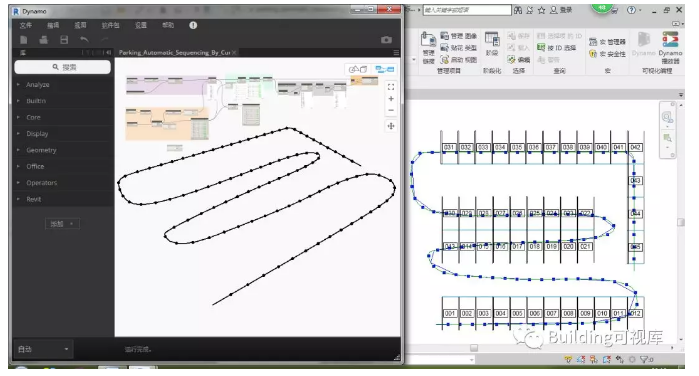Image resolution: width=699 pixels, height=376 pixels.
Task: Click parking space tag 042 in Revit view
Action: point(635,147)
